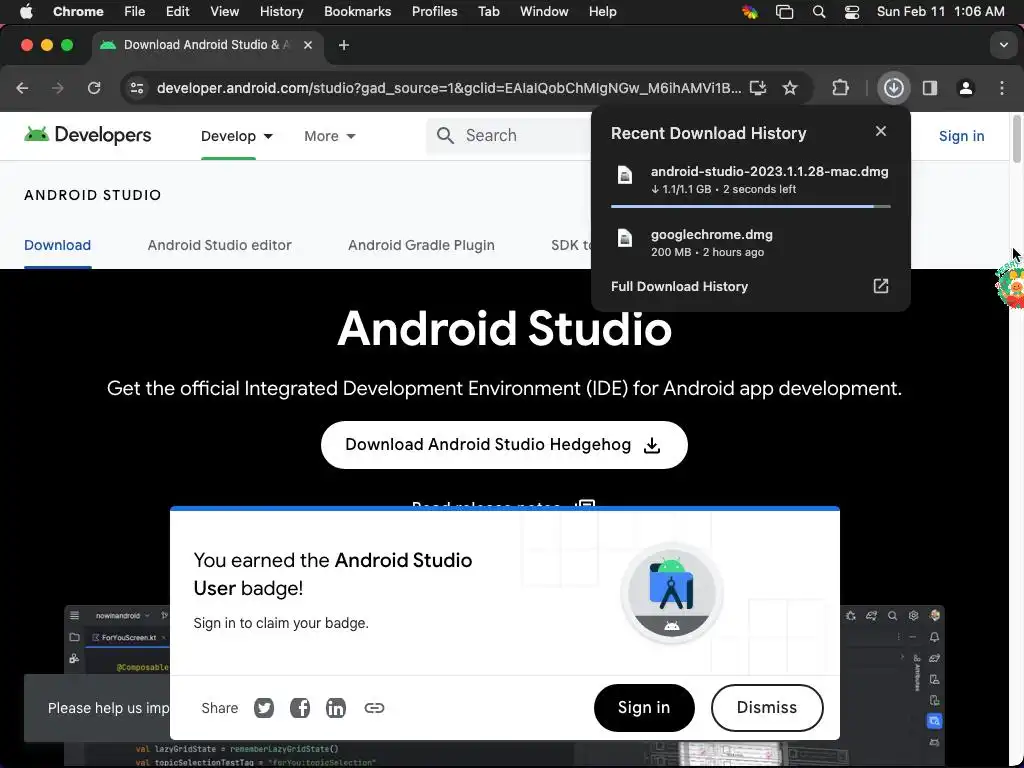The image size is (1024, 768).
Task: Share badge on Facebook
Action: click(x=300, y=708)
